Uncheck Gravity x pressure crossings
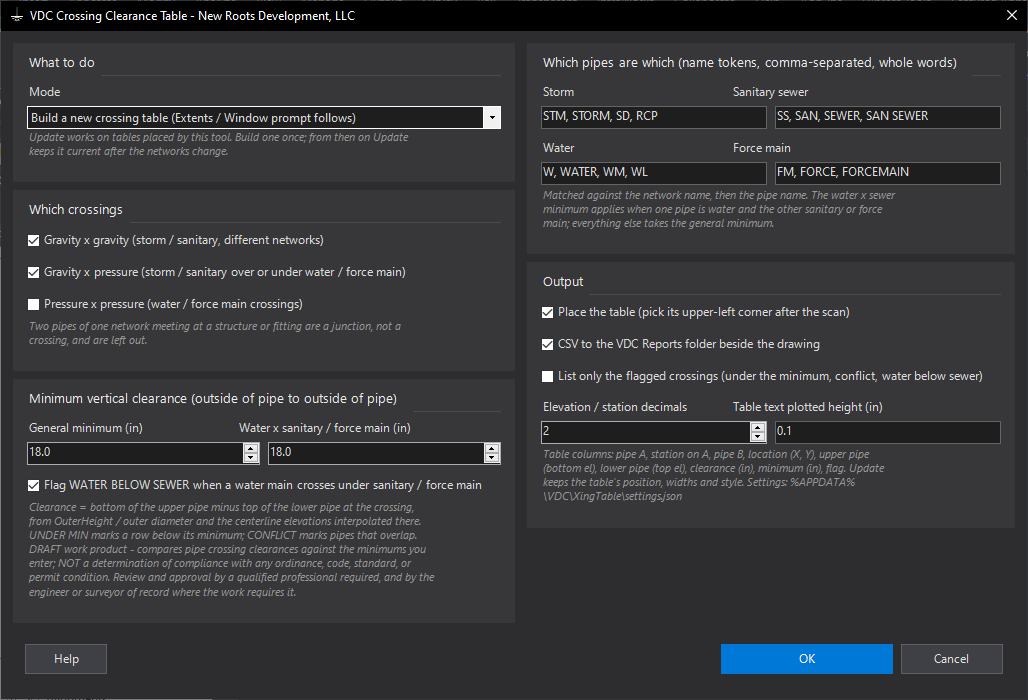The width and height of the screenshot is (1028, 700). pos(33,273)
